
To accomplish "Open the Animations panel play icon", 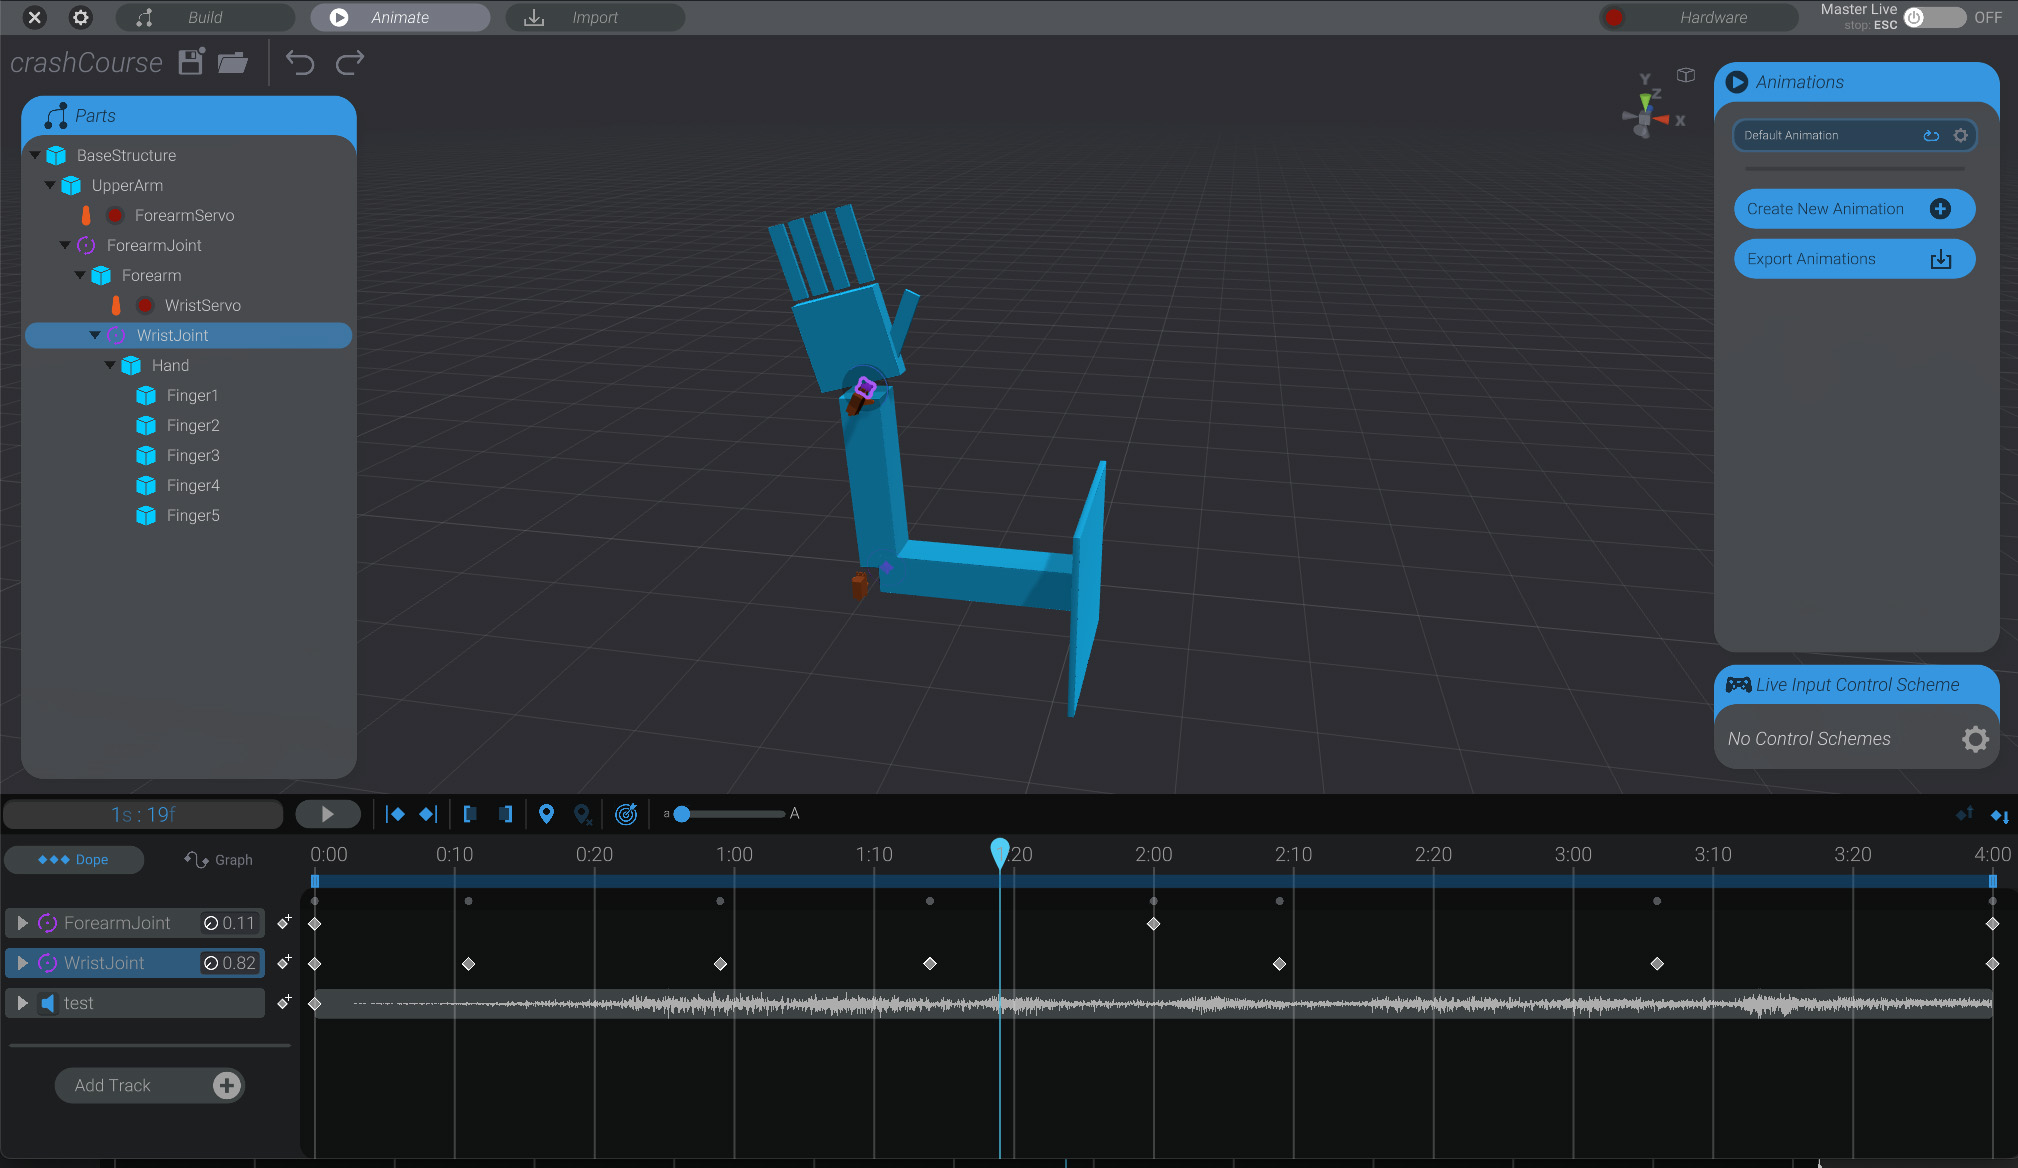I will pyautogui.click(x=1737, y=82).
